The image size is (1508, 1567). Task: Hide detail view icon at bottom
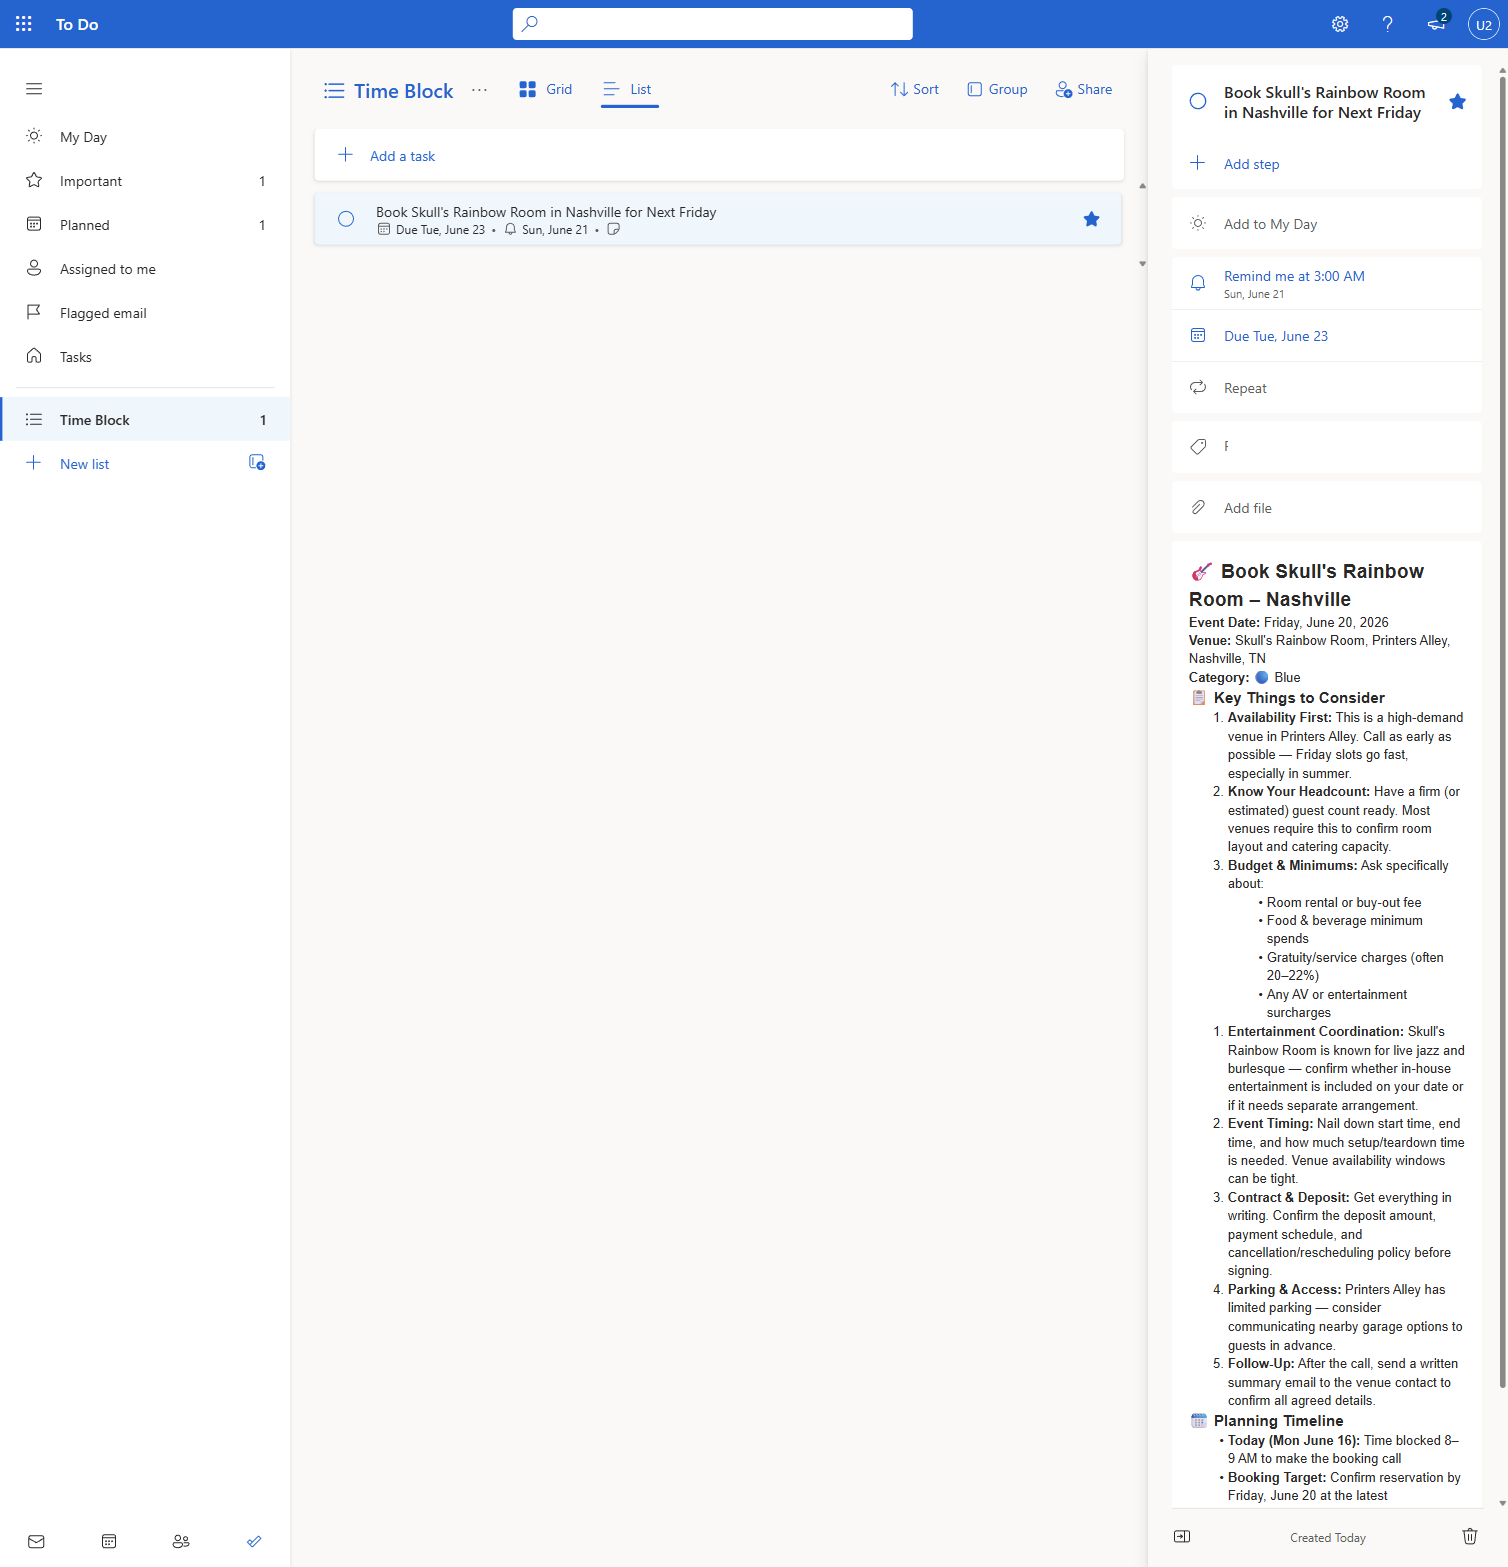point(1182,1537)
